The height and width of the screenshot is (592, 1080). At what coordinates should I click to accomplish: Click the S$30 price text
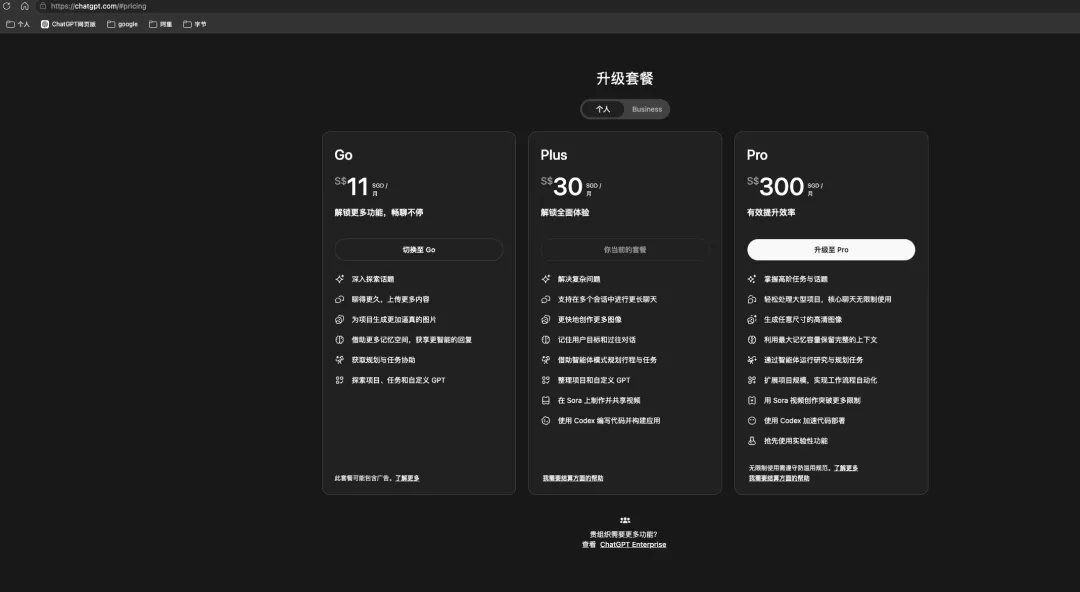point(561,186)
